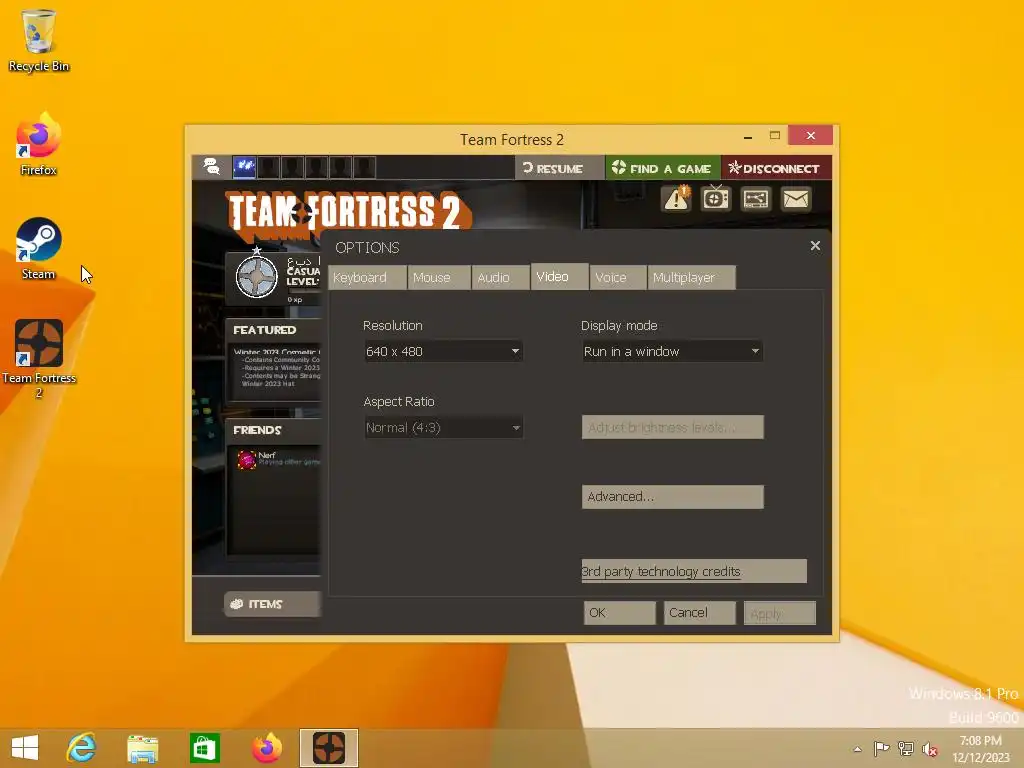Select the Video tab
Image resolution: width=1024 pixels, height=768 pixels.
pos(560,276)
